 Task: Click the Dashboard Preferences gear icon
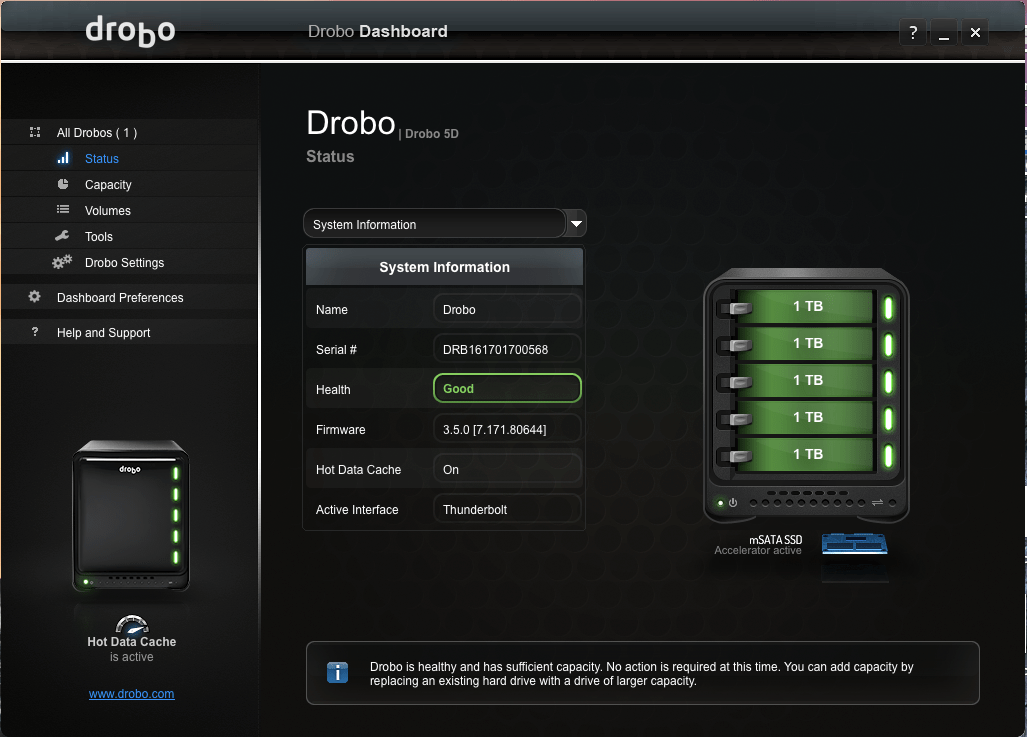coord(35,297)
